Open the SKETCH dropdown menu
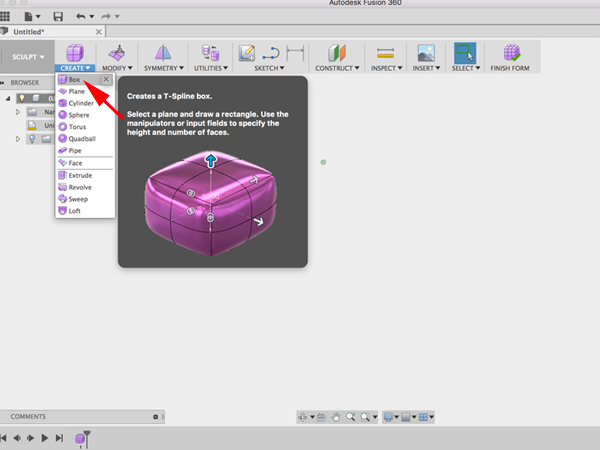600x450 pixels. point(269,68)
